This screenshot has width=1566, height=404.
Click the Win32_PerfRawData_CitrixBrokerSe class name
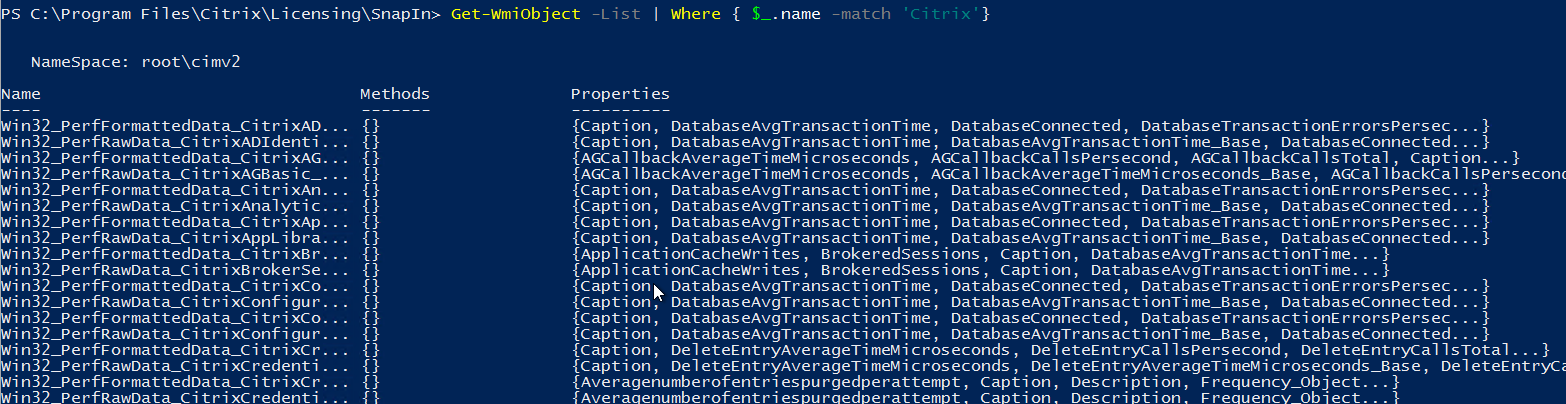pyautogui.click(x=175, y=270)
